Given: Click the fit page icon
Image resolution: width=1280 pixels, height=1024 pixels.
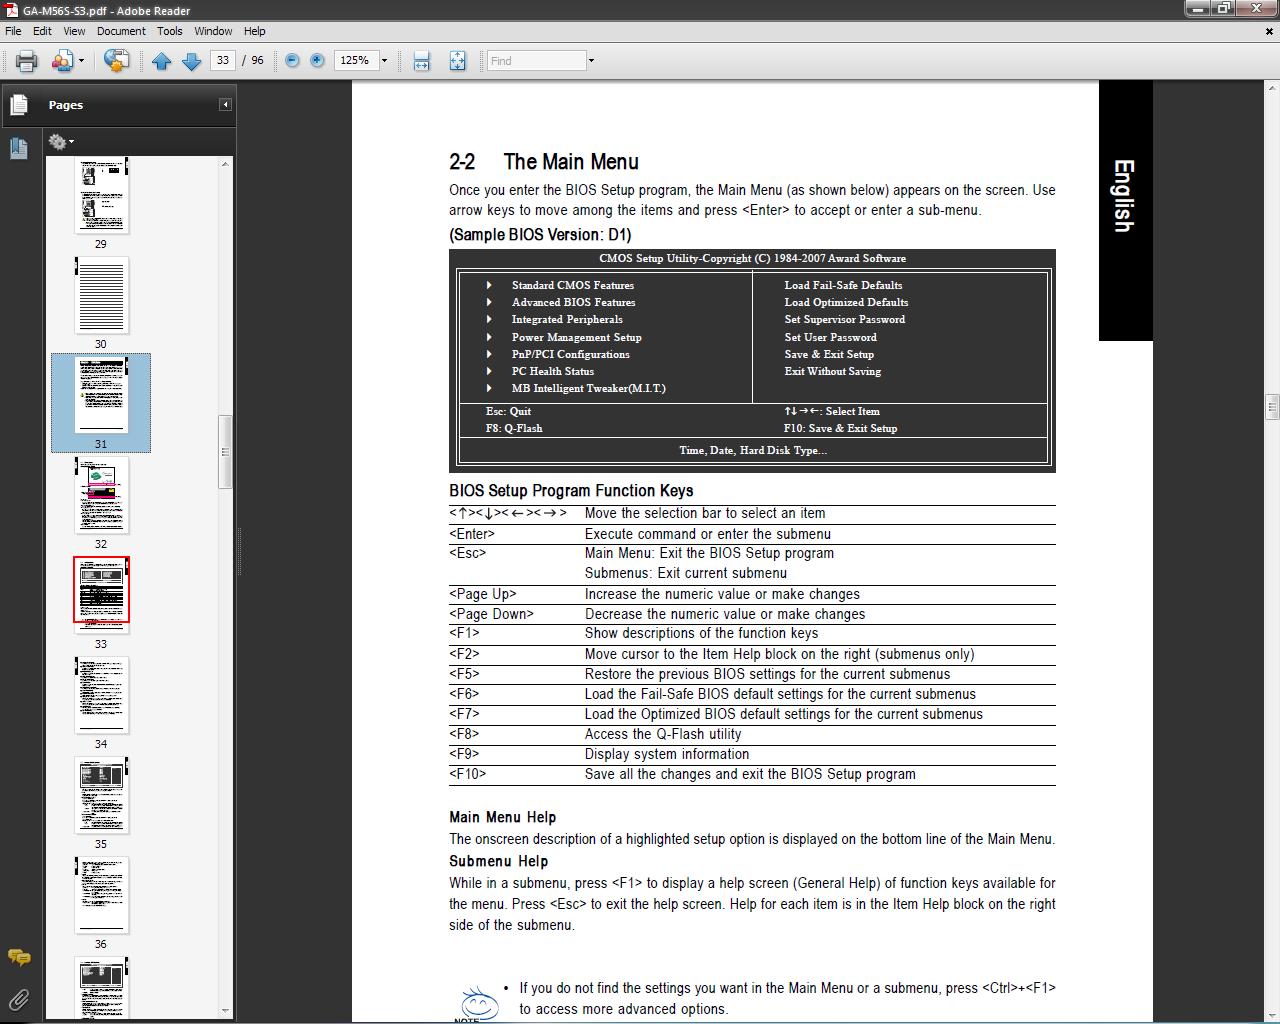Looking at the screenshot, I should tap(457, 61).
